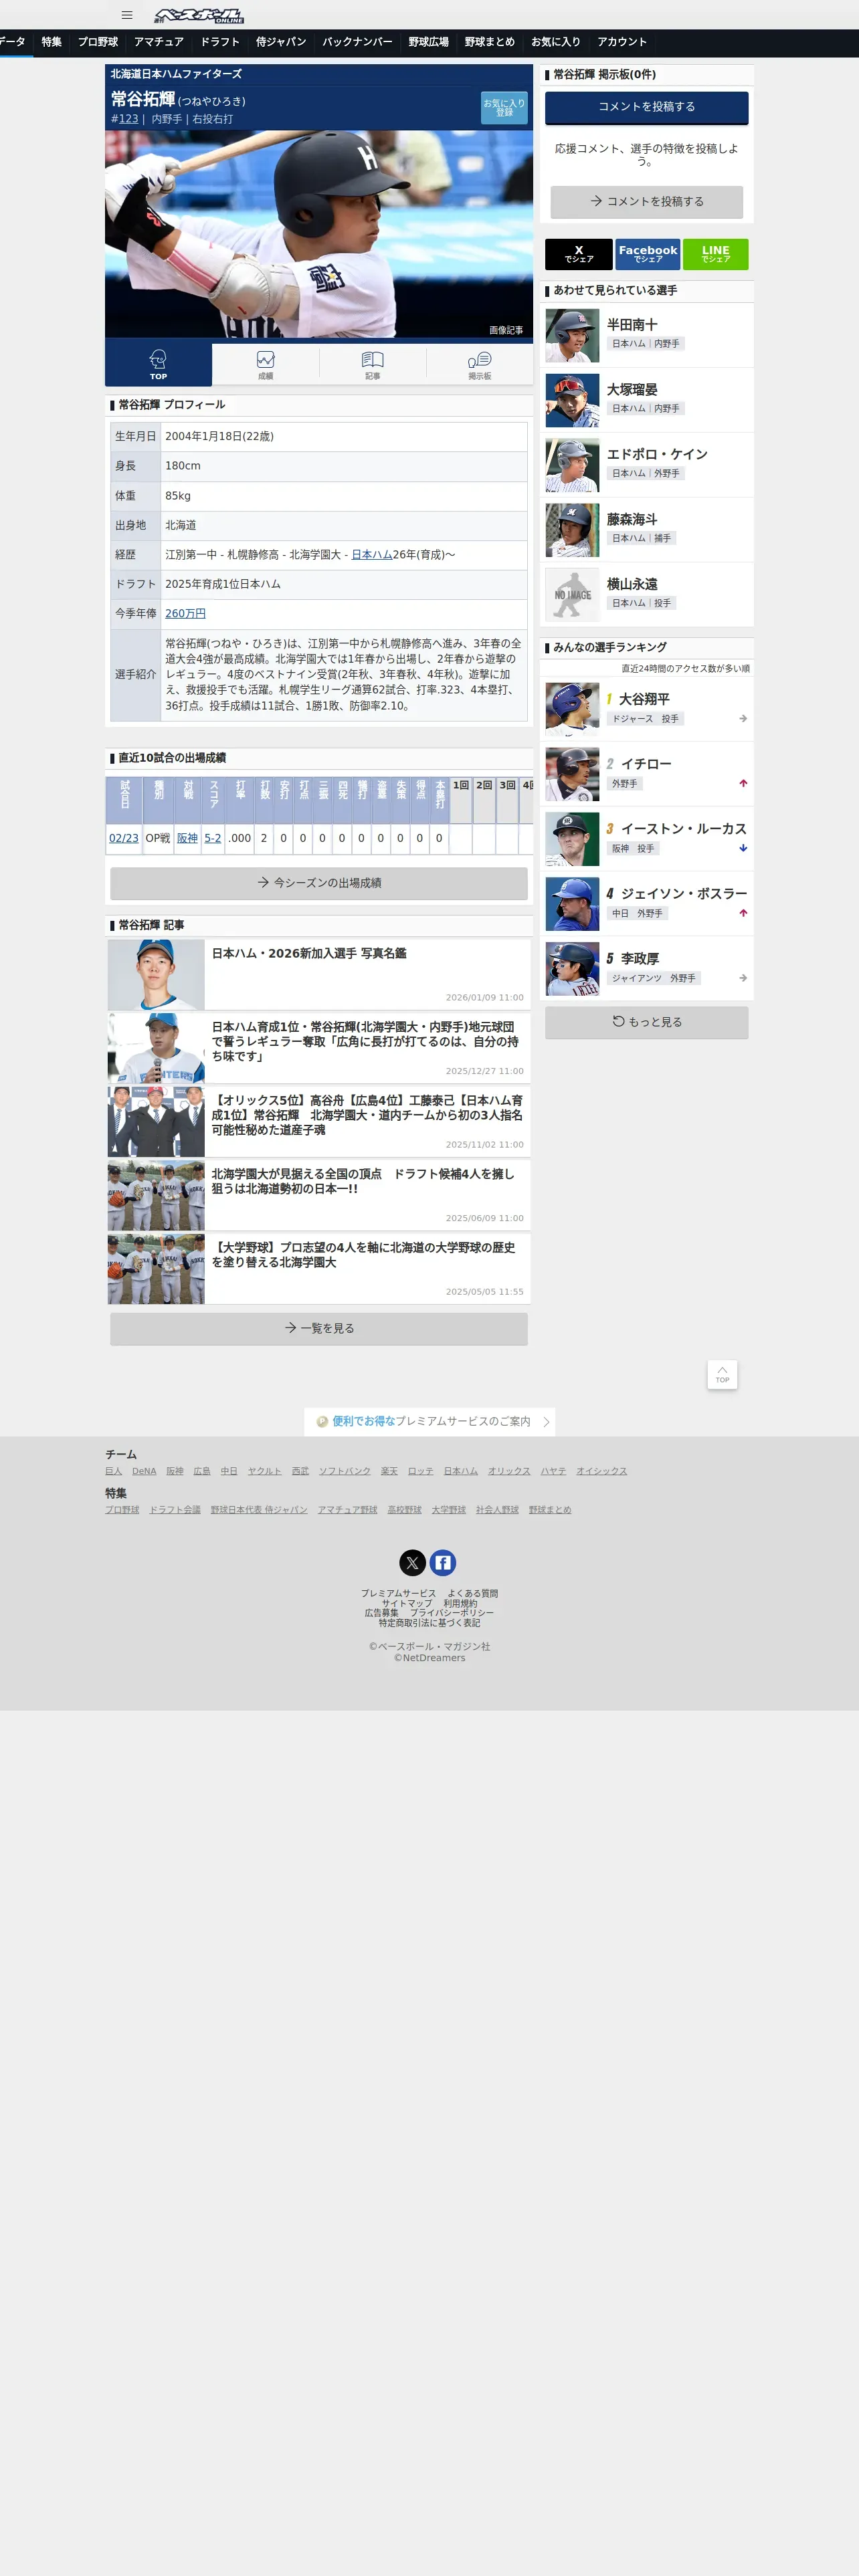This screenshot has height=2576, width=859.
Task: Open the 画像記事 label on player photo
Action: [x=506, y=330]
